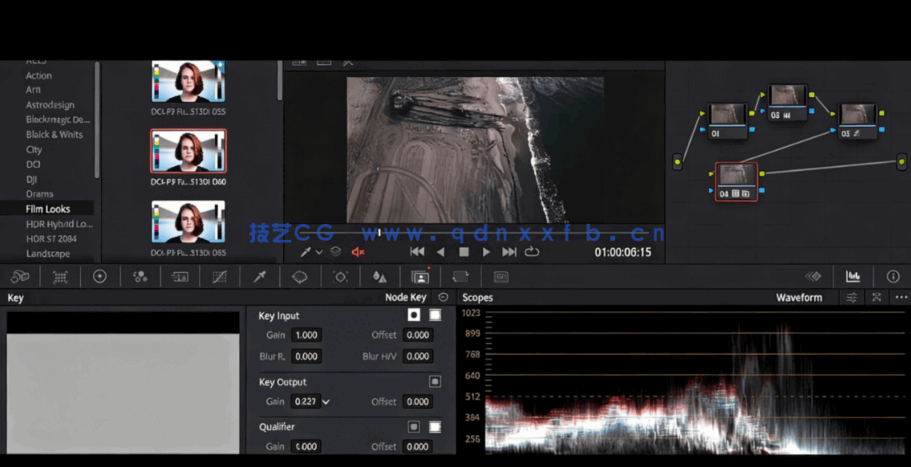Select the DJI LUT category

(31, 179)
